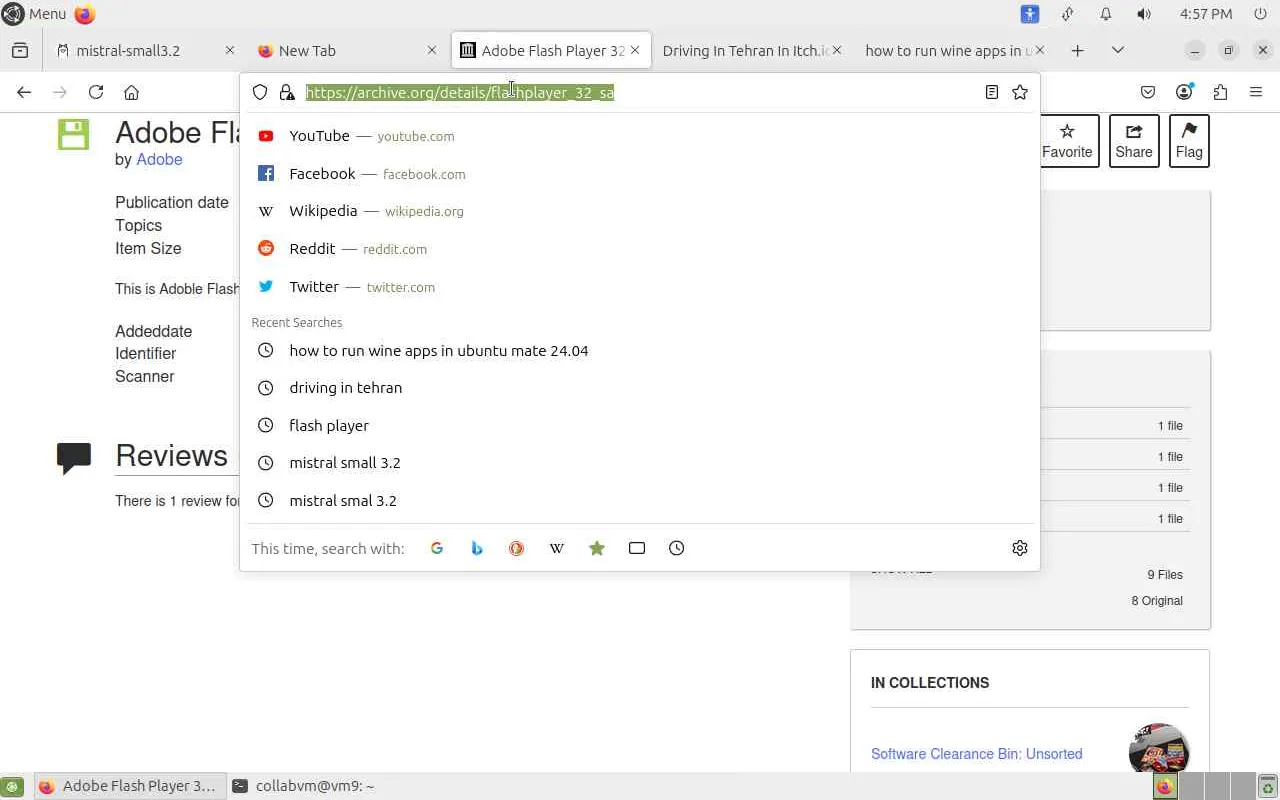
Task: Search open tabs using the tabs shortcut
Action: click(x=637, y=548)
